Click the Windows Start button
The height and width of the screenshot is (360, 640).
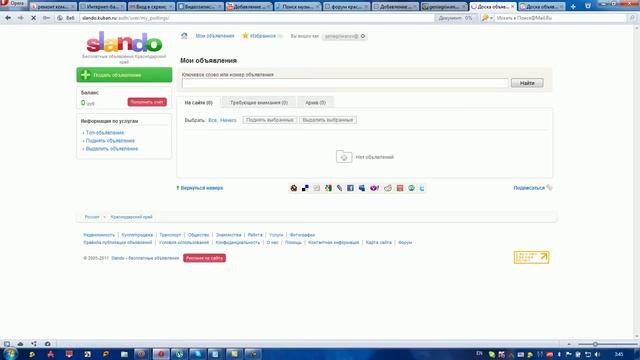[x=9, y=354]
